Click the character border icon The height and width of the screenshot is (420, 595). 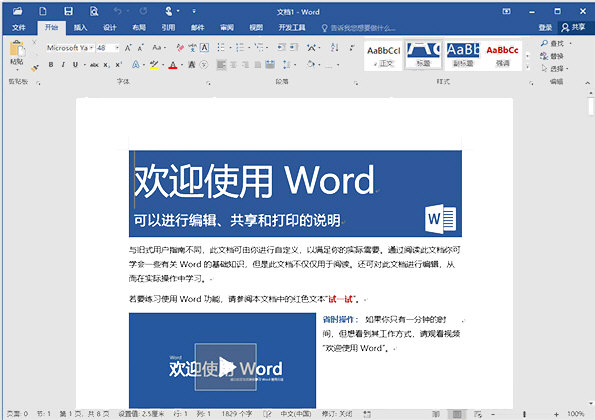click(205, 47)
